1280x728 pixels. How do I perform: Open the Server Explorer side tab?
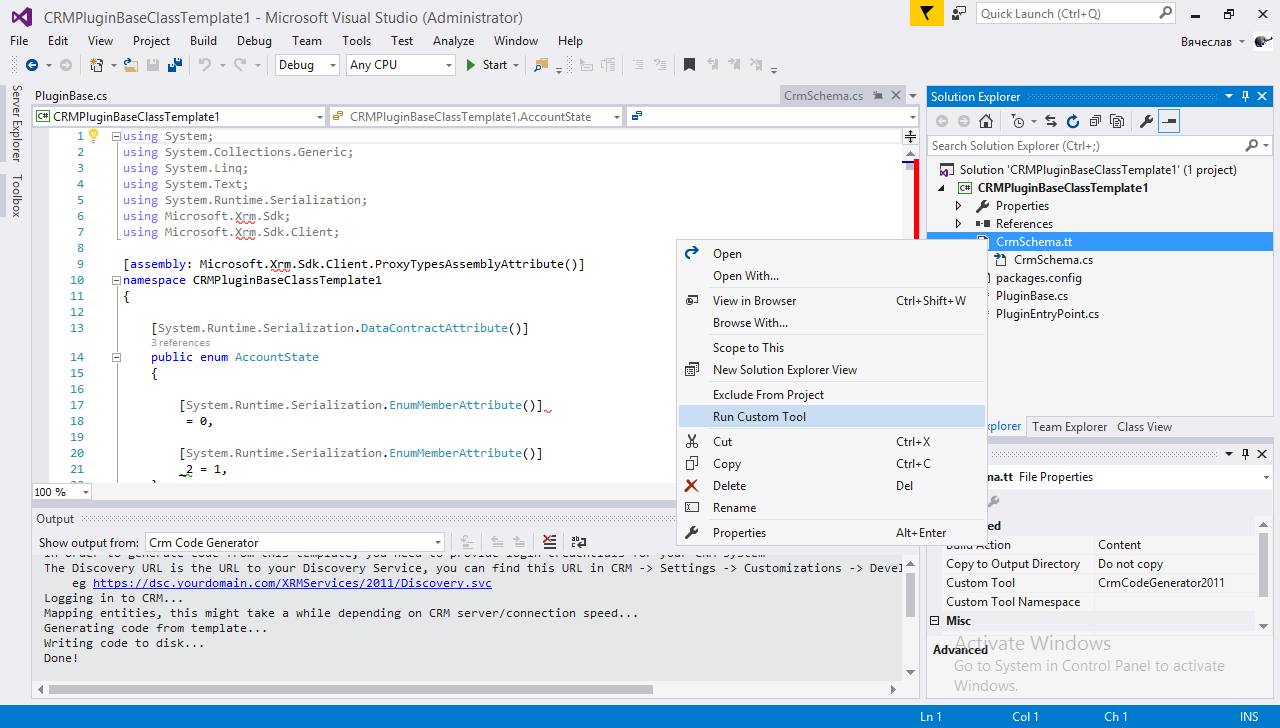tap(16, 123)
